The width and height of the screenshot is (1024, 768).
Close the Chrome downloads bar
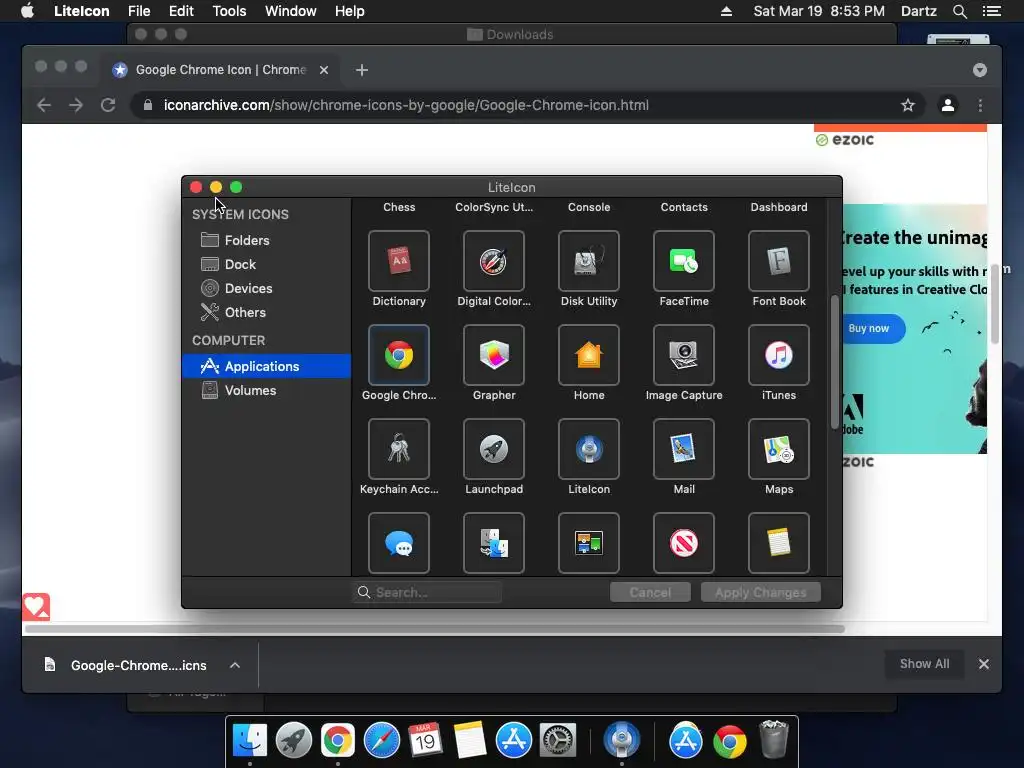click(984, 664)
